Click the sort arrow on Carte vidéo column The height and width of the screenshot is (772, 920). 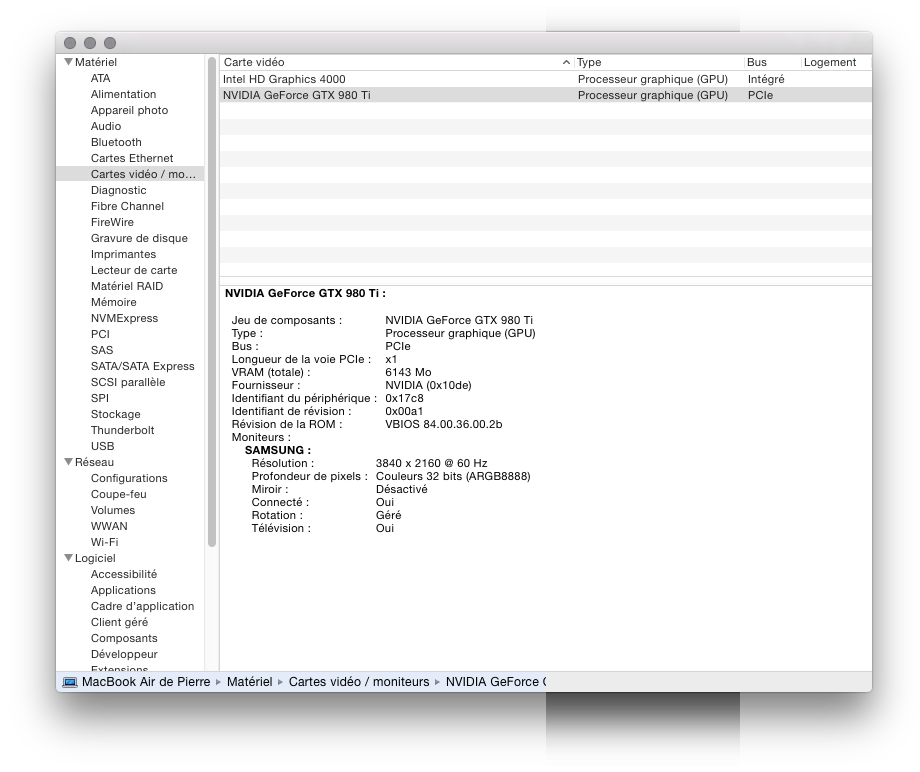tap(566, 62)
